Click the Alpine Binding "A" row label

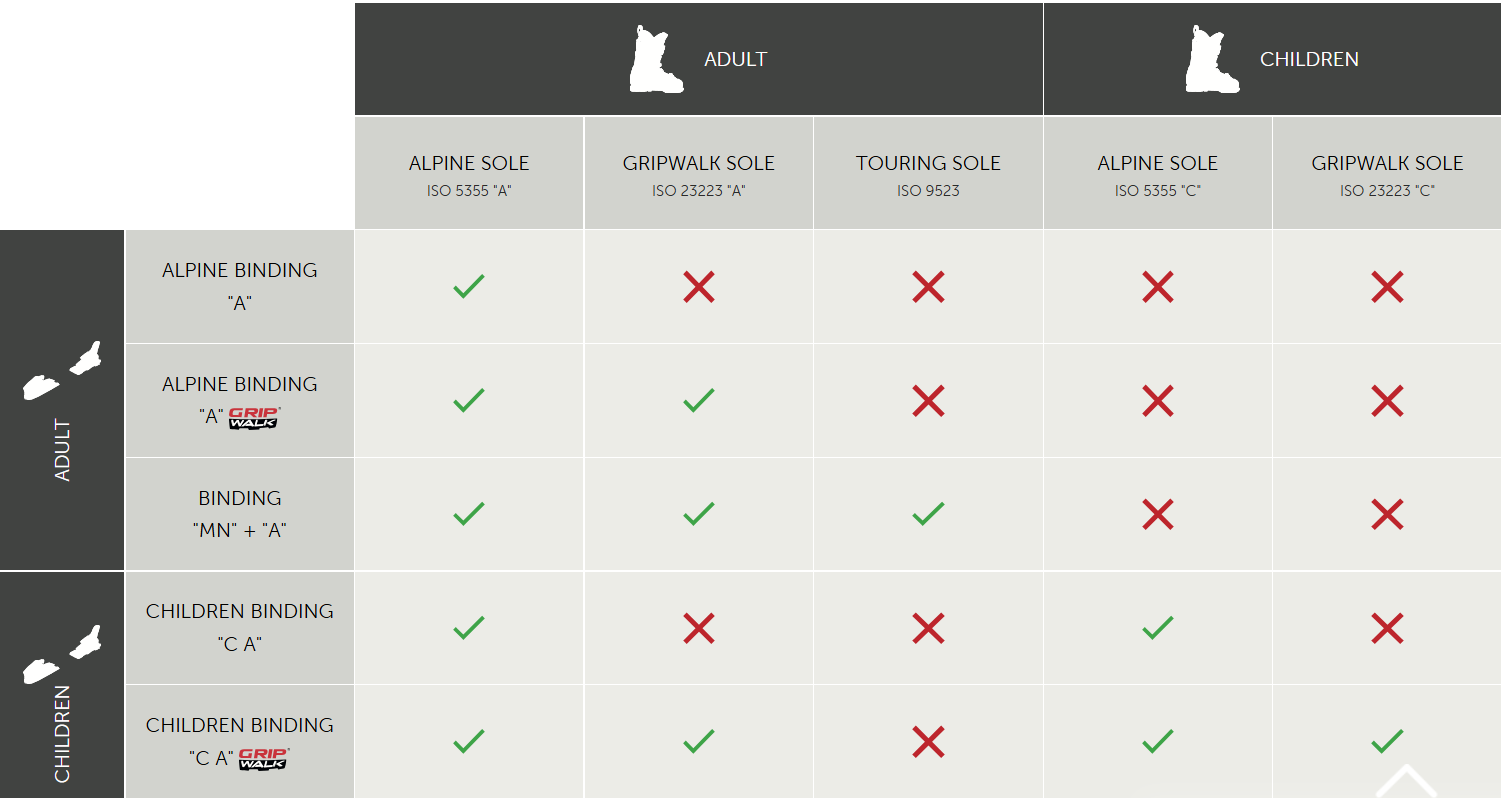tap(240, 286)
